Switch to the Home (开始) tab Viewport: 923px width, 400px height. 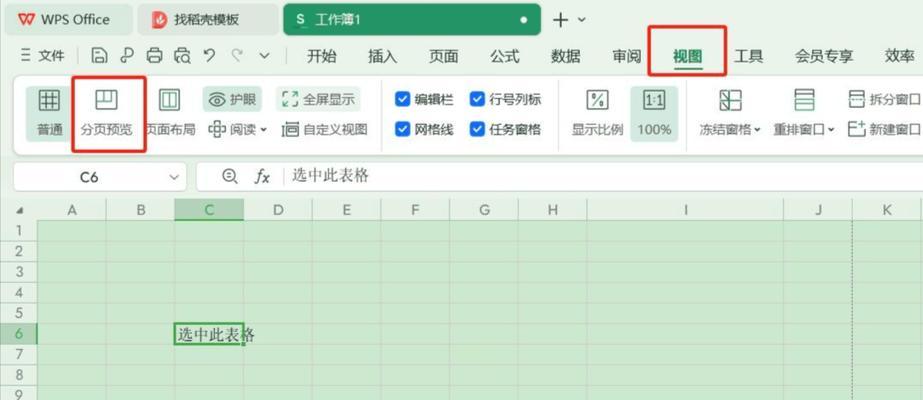coord(321,56)
